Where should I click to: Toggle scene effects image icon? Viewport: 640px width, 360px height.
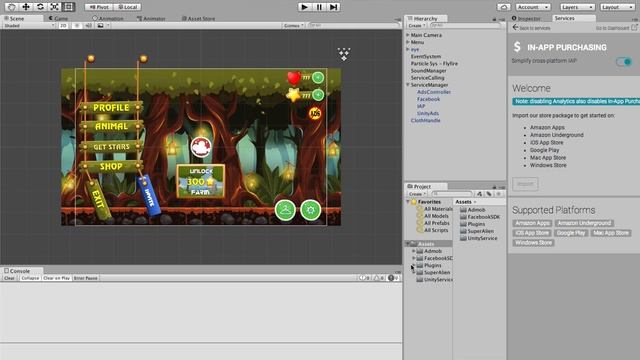[x=100, y=26]
